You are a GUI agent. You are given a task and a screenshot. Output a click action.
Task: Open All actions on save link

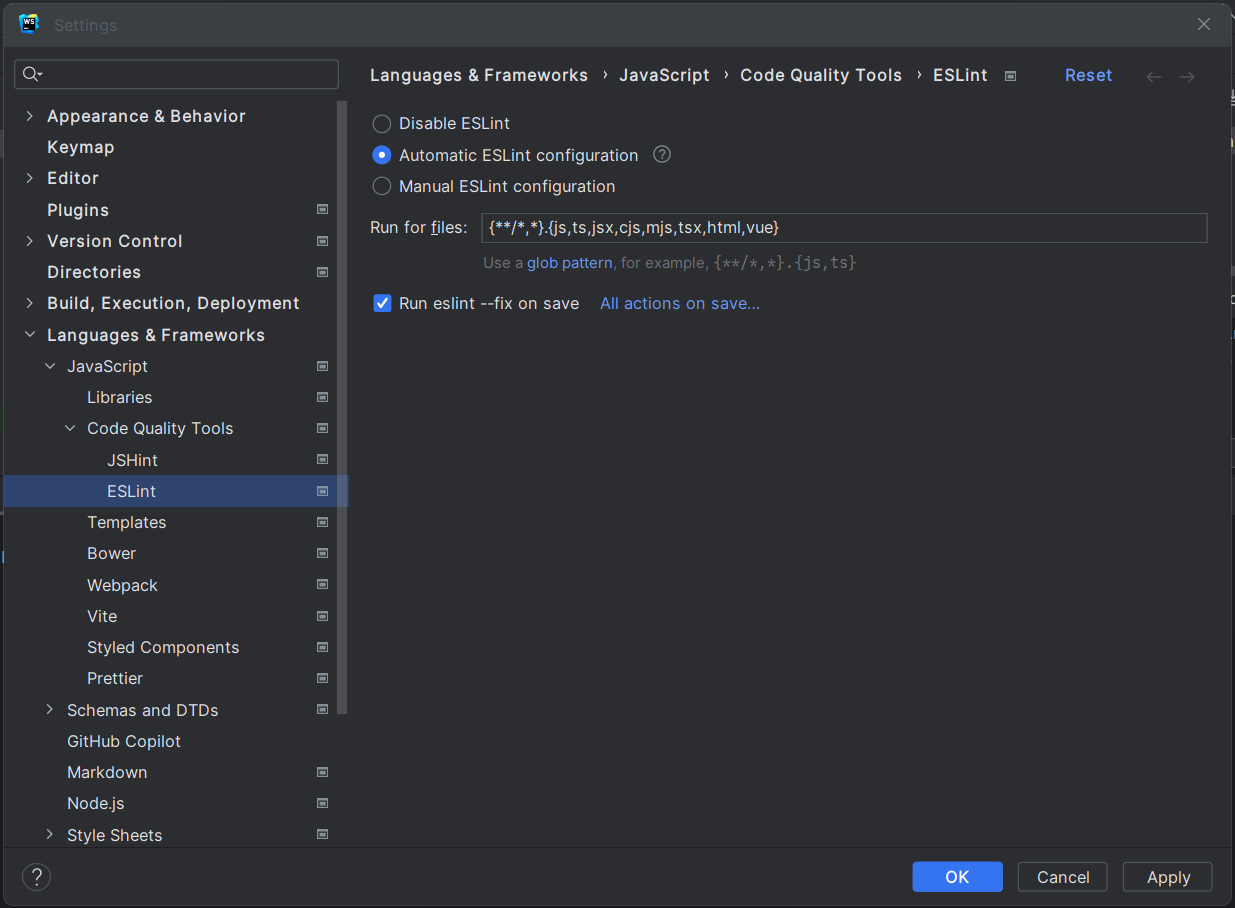[680, 303]
